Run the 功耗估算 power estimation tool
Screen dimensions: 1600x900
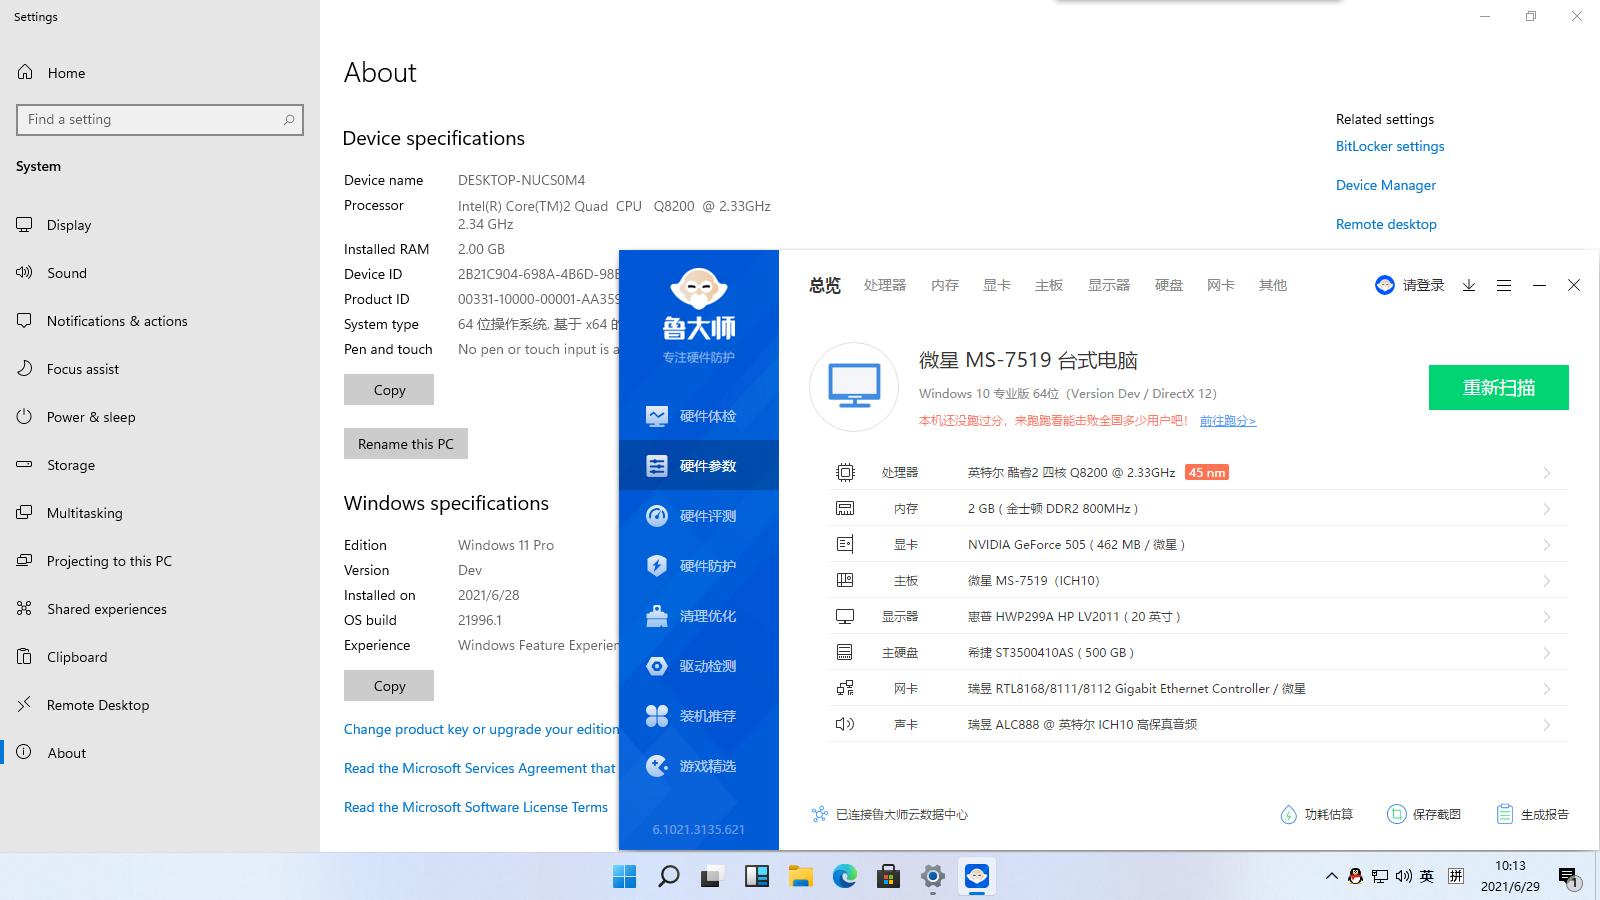click(1316, 813)
